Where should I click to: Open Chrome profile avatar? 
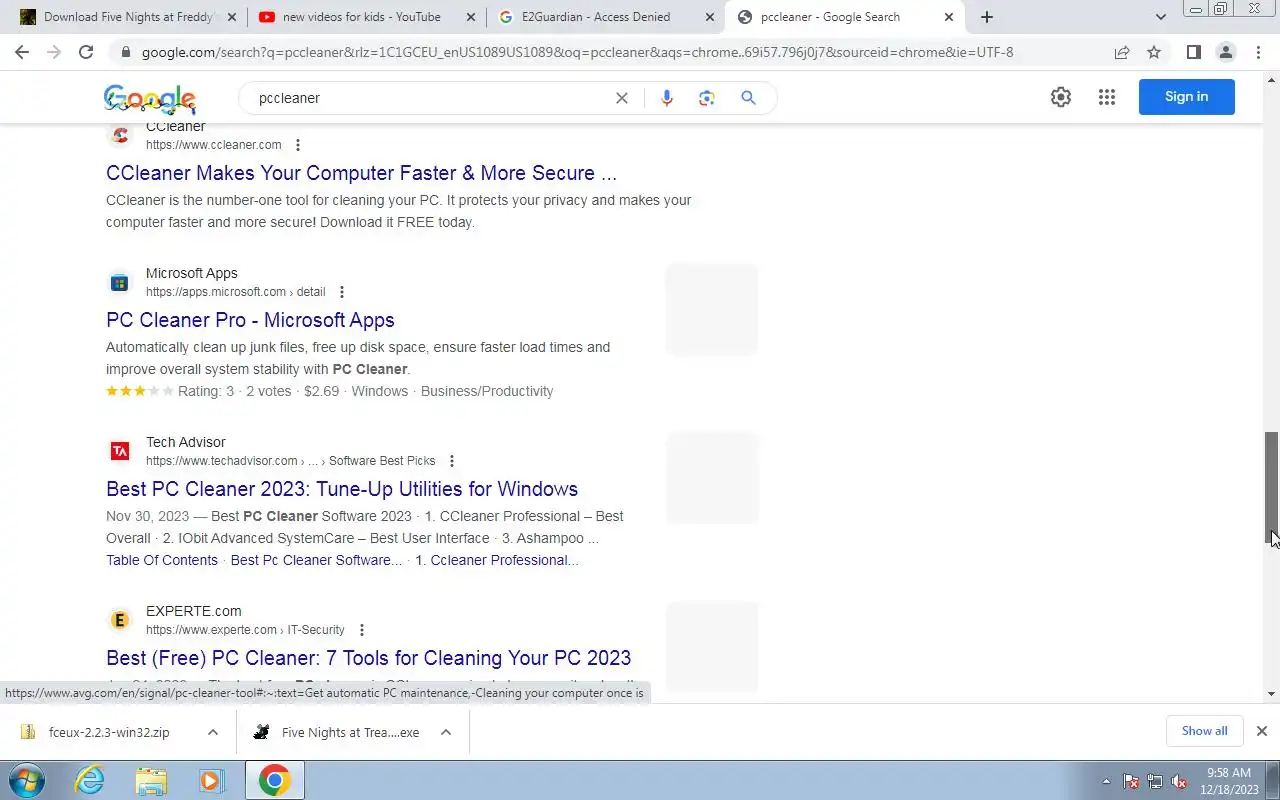1225,52
